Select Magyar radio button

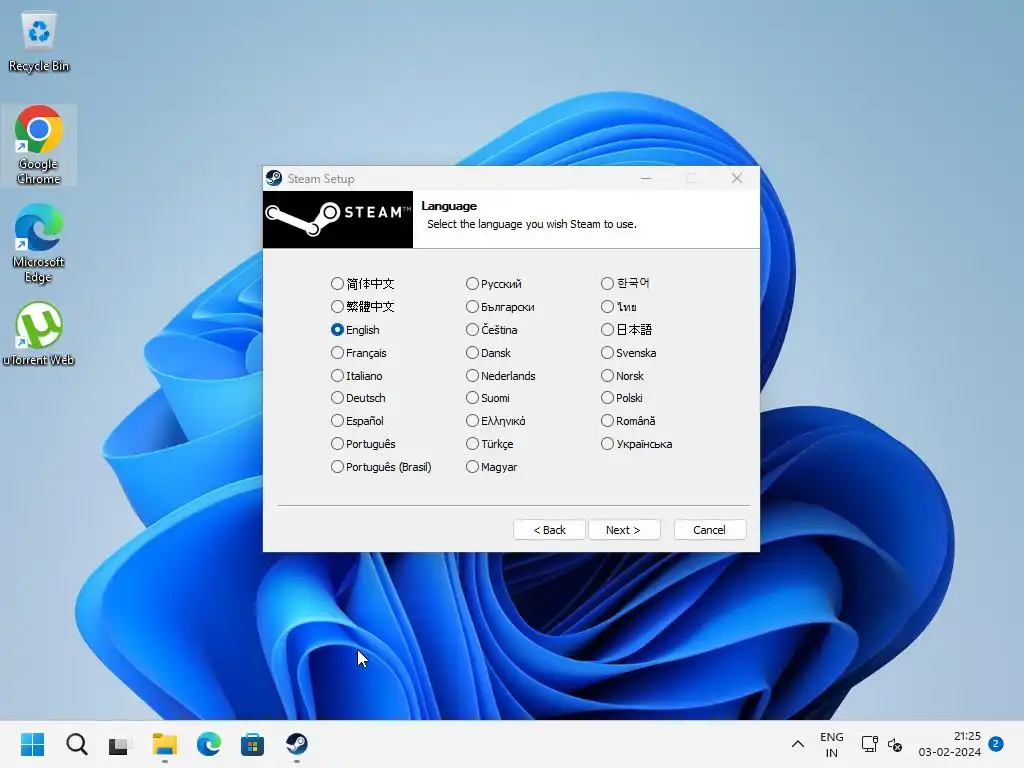click(492, 467)
